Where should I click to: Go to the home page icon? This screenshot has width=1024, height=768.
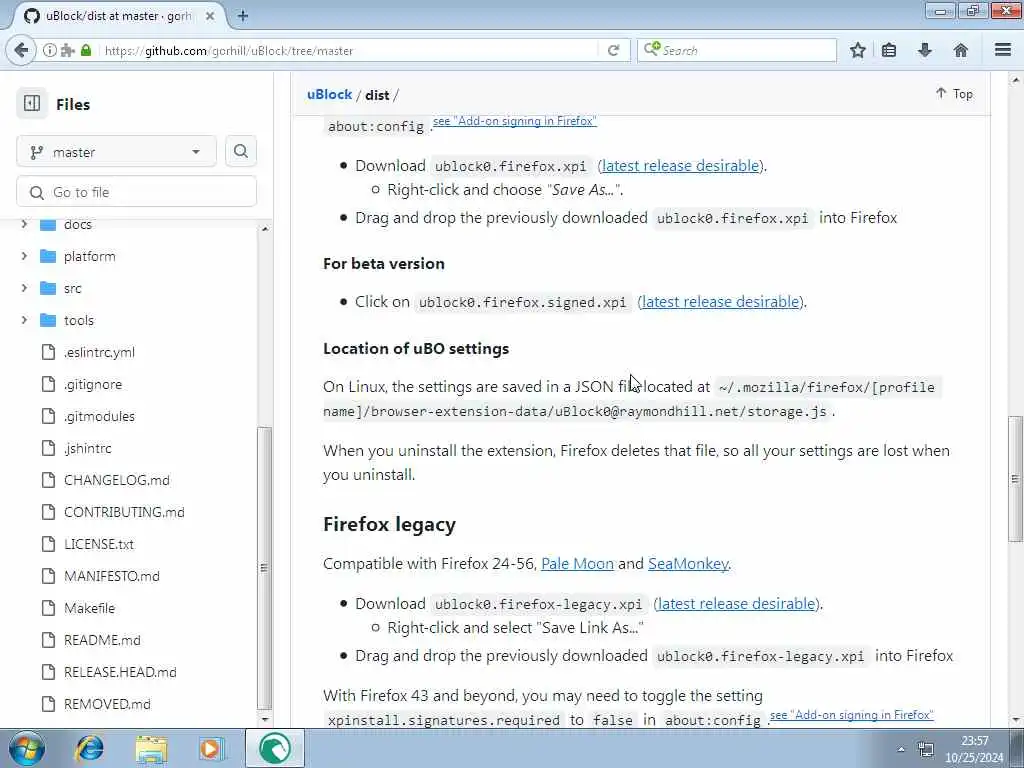coord(960,50)
